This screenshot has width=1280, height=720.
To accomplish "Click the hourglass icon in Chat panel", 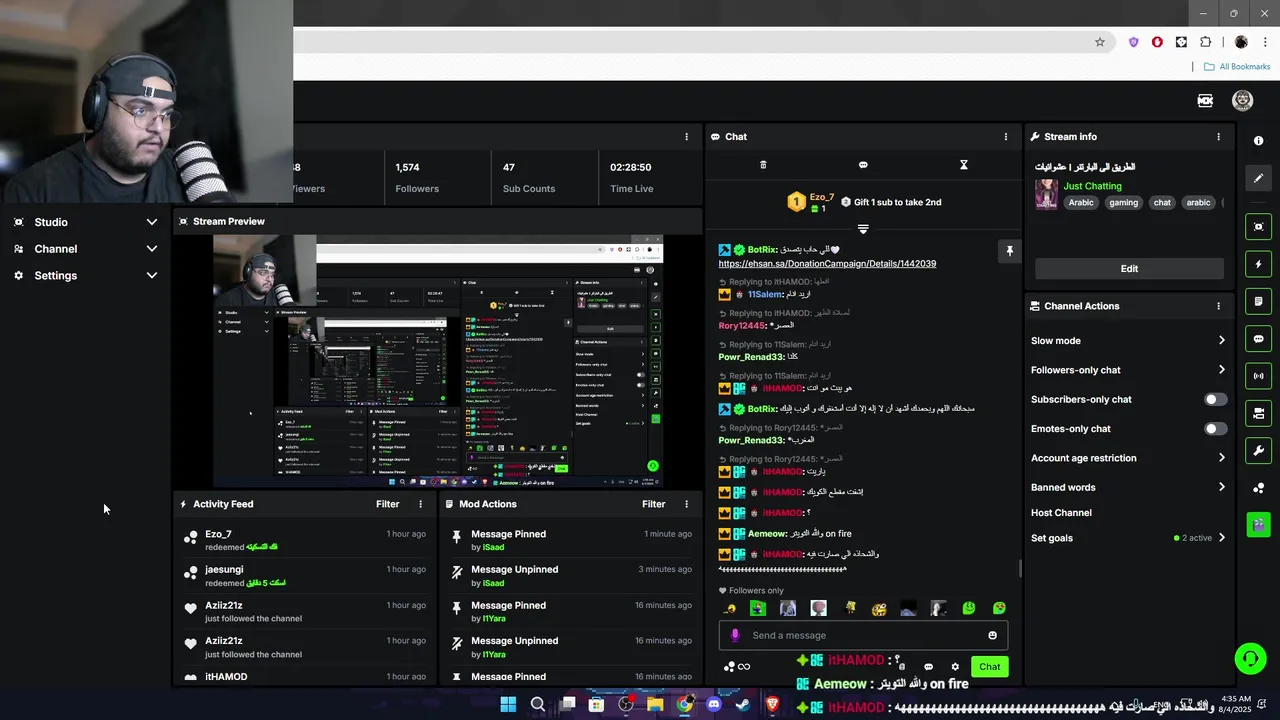I will [964, 165].
